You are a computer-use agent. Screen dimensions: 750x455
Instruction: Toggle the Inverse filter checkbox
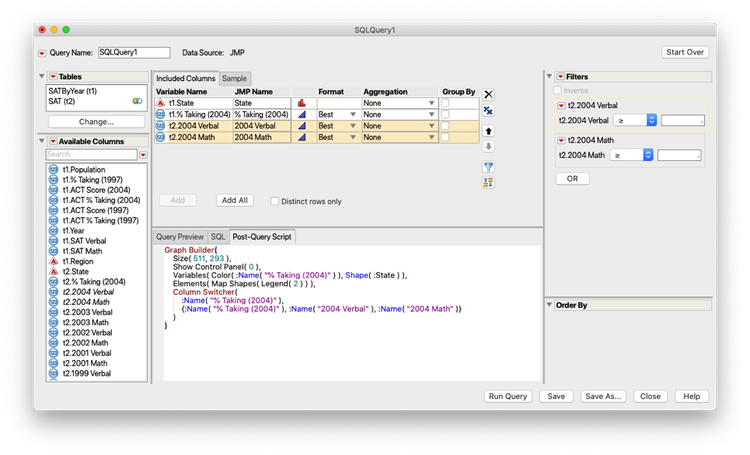tap(557, 90)
